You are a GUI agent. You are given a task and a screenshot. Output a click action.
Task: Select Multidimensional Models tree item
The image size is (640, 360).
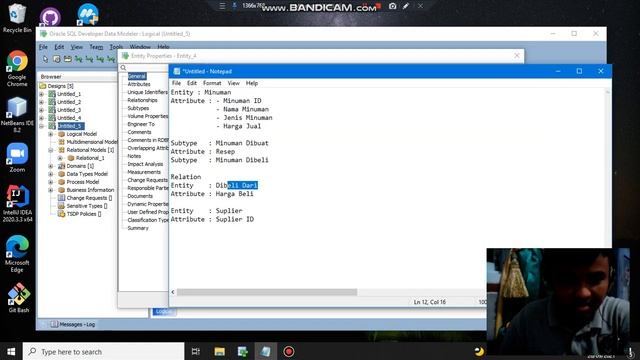click(x=91, y=142)
